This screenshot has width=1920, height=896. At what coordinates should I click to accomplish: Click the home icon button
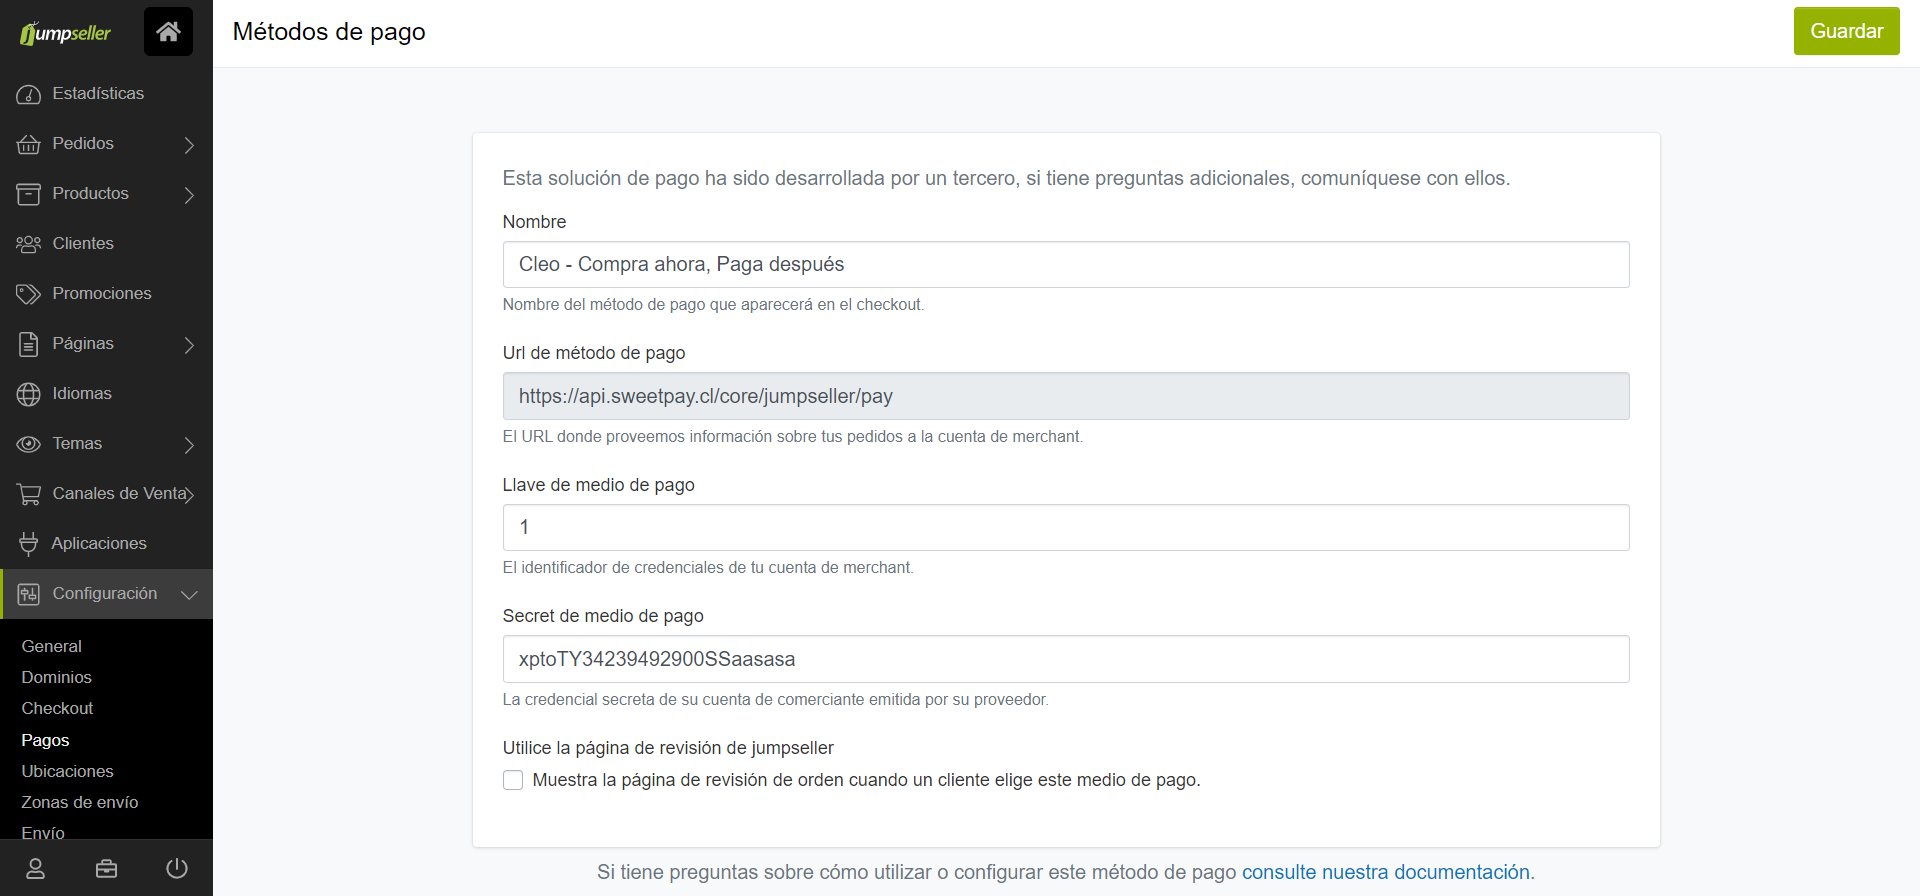(168, 31)
